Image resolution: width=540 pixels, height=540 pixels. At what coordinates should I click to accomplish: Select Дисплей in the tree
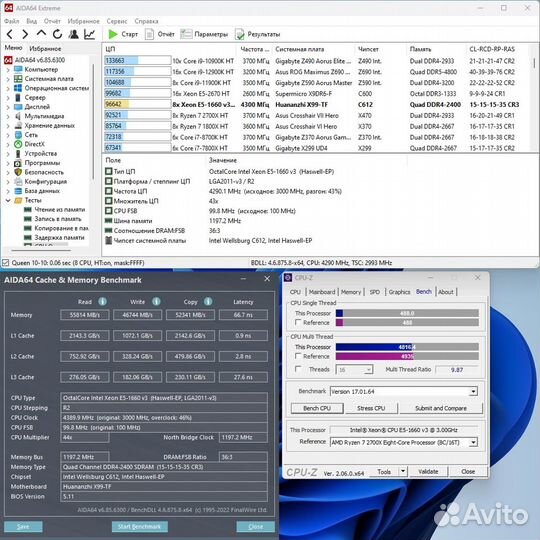(x=37, y=107)
